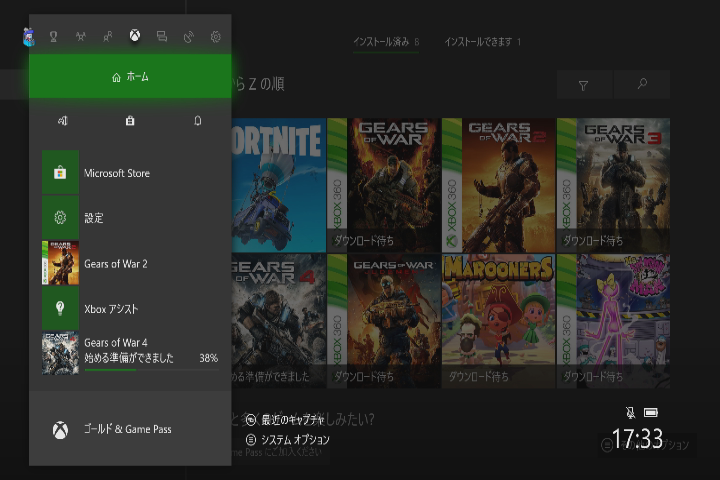Switch to インストールできます tab
The width and height of the screenshot is (720, 480).
[482, 42]
